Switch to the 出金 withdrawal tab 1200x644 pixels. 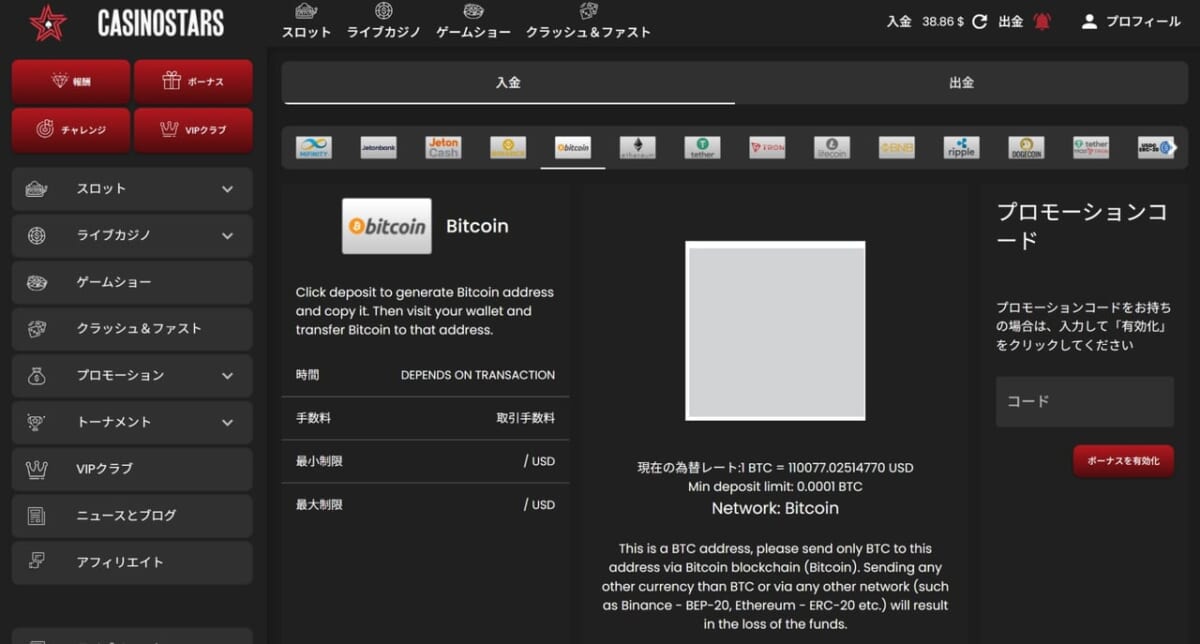coord(961,83)
